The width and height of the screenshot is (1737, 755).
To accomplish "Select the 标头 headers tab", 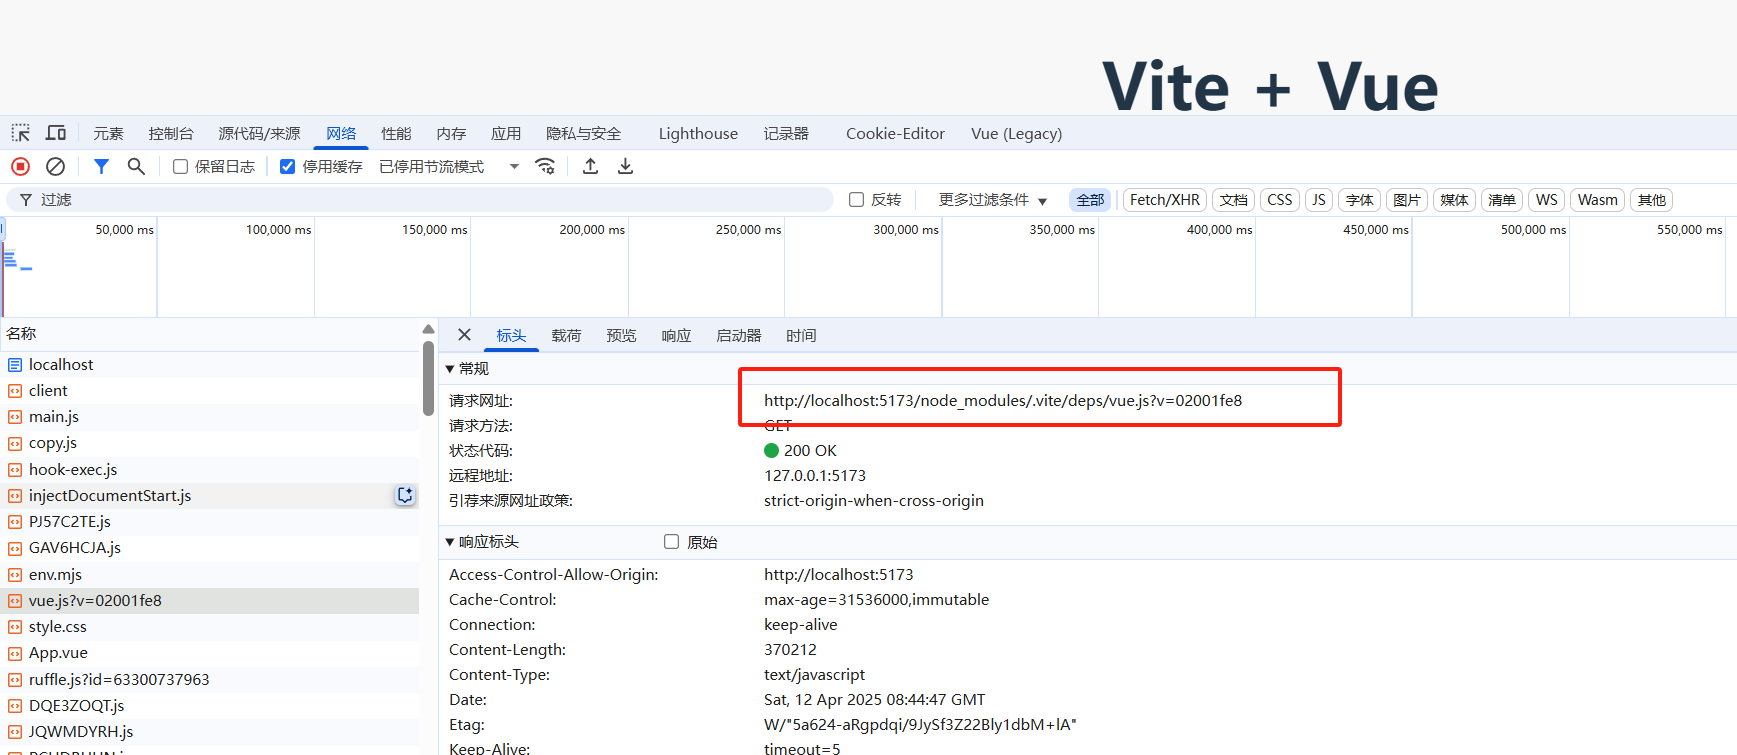I will pos(511,336).
